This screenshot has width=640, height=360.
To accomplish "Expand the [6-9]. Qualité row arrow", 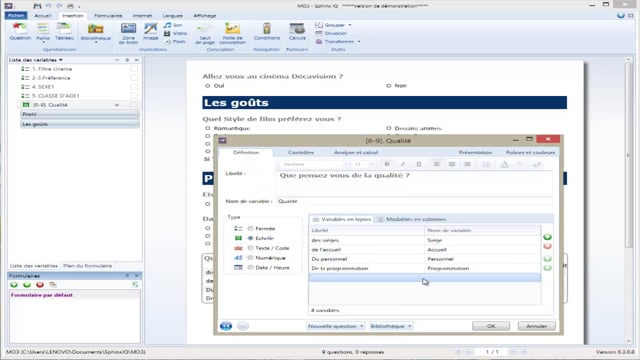I will [117, 105].
